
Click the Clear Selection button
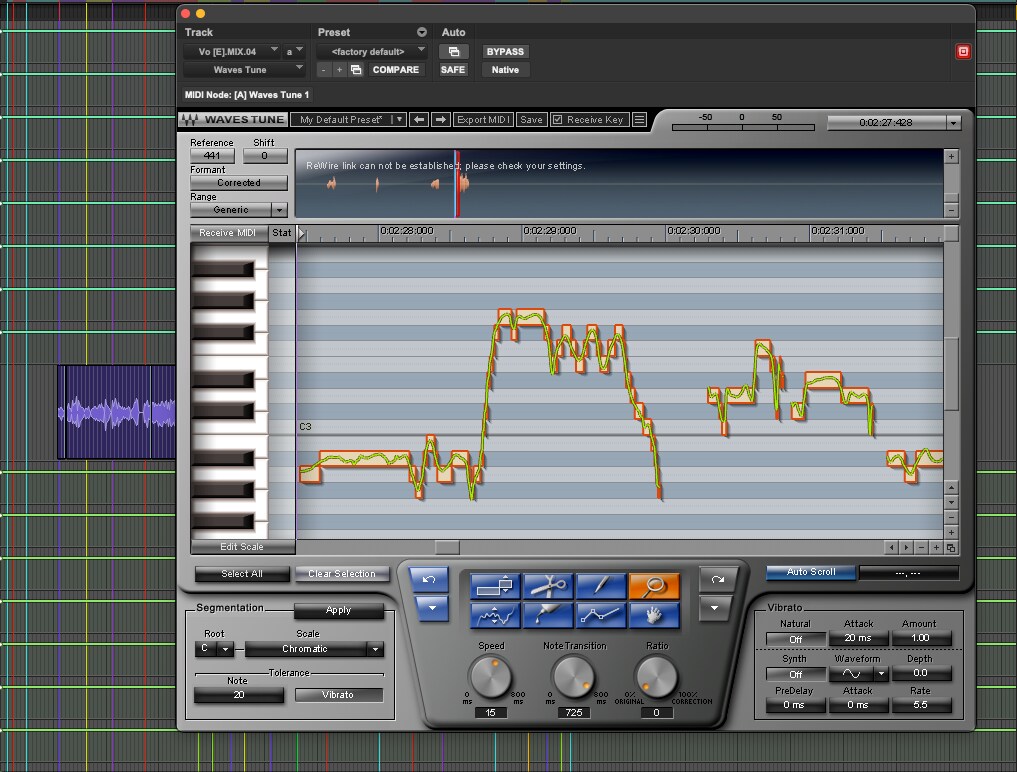342,573
